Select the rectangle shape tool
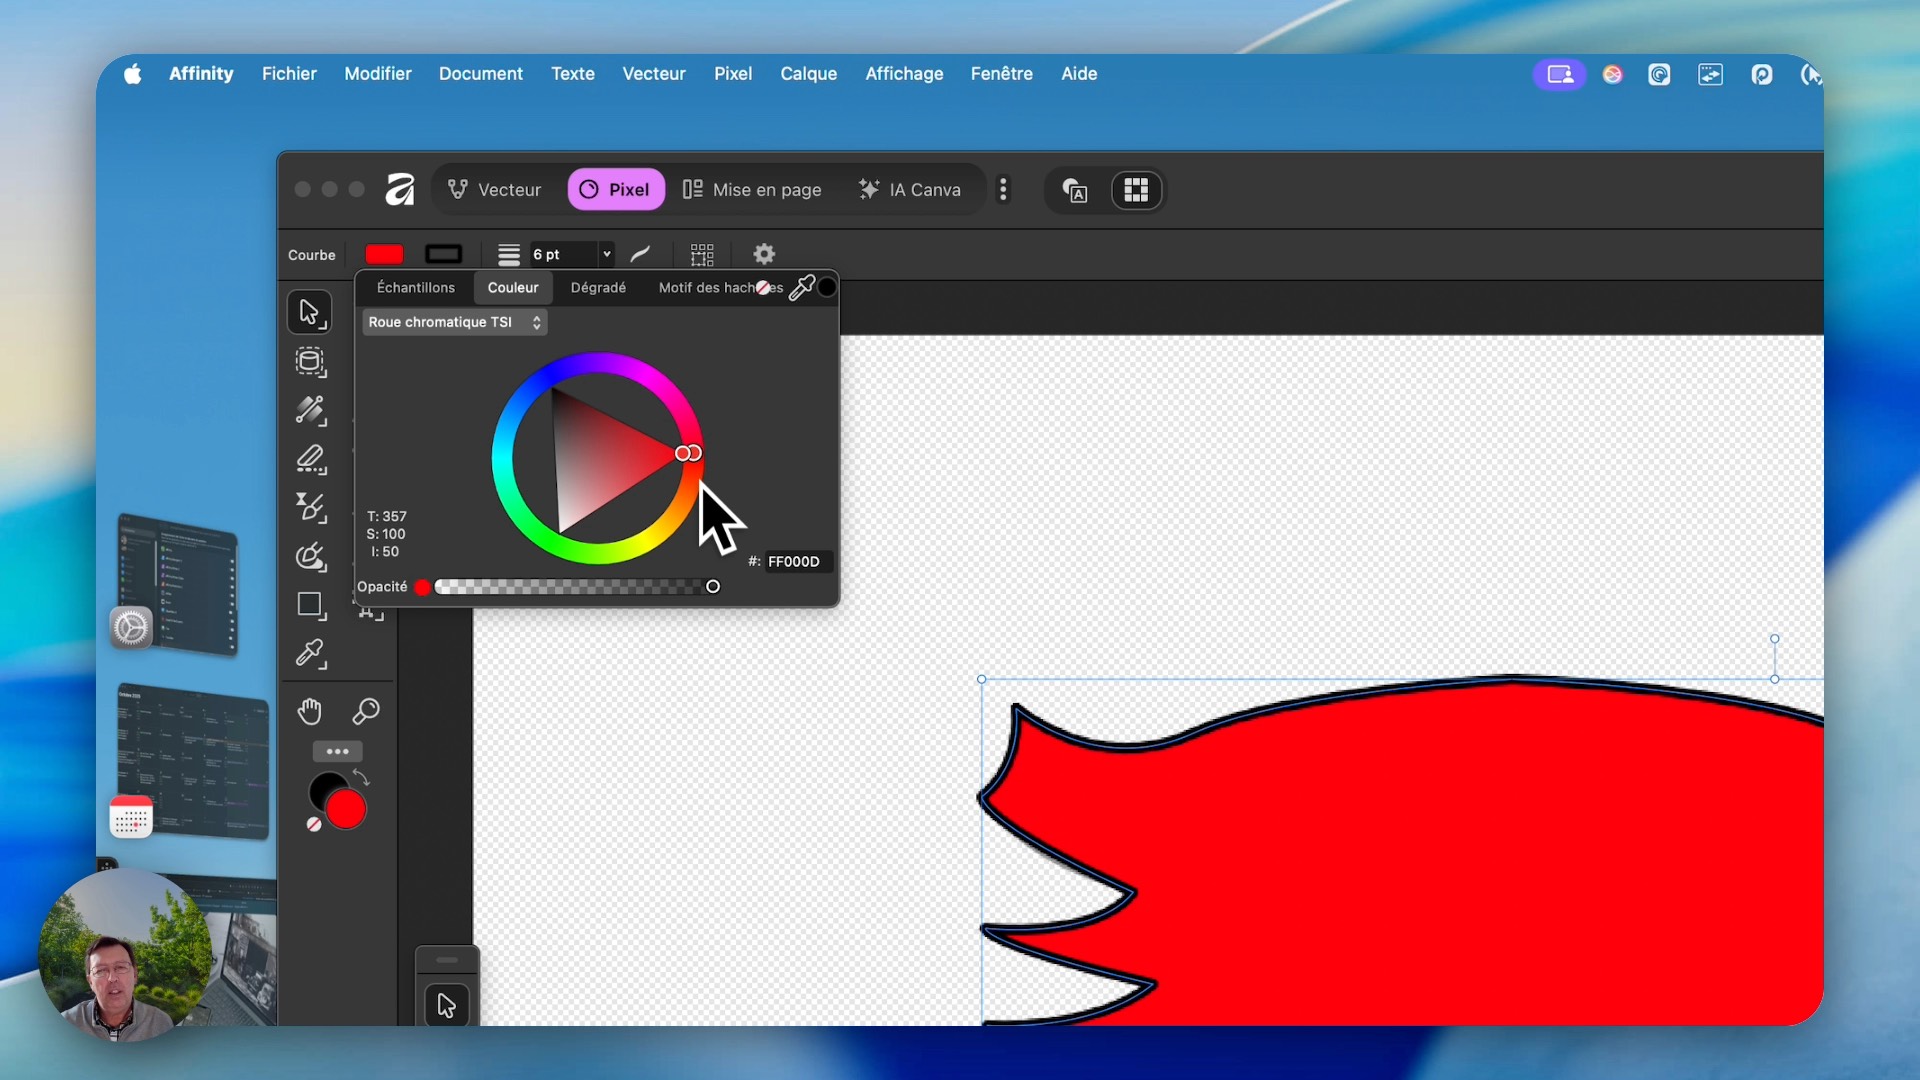Screen dimensions: 1920x1080 (310, 605)
